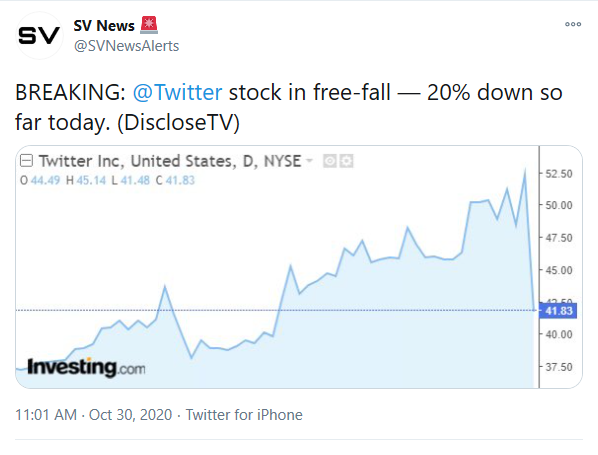The height and width of the screenshot is (455, 598).
Task: Open the @Twitter mention link
Action: pyautogui.click(x=177, y=92)
